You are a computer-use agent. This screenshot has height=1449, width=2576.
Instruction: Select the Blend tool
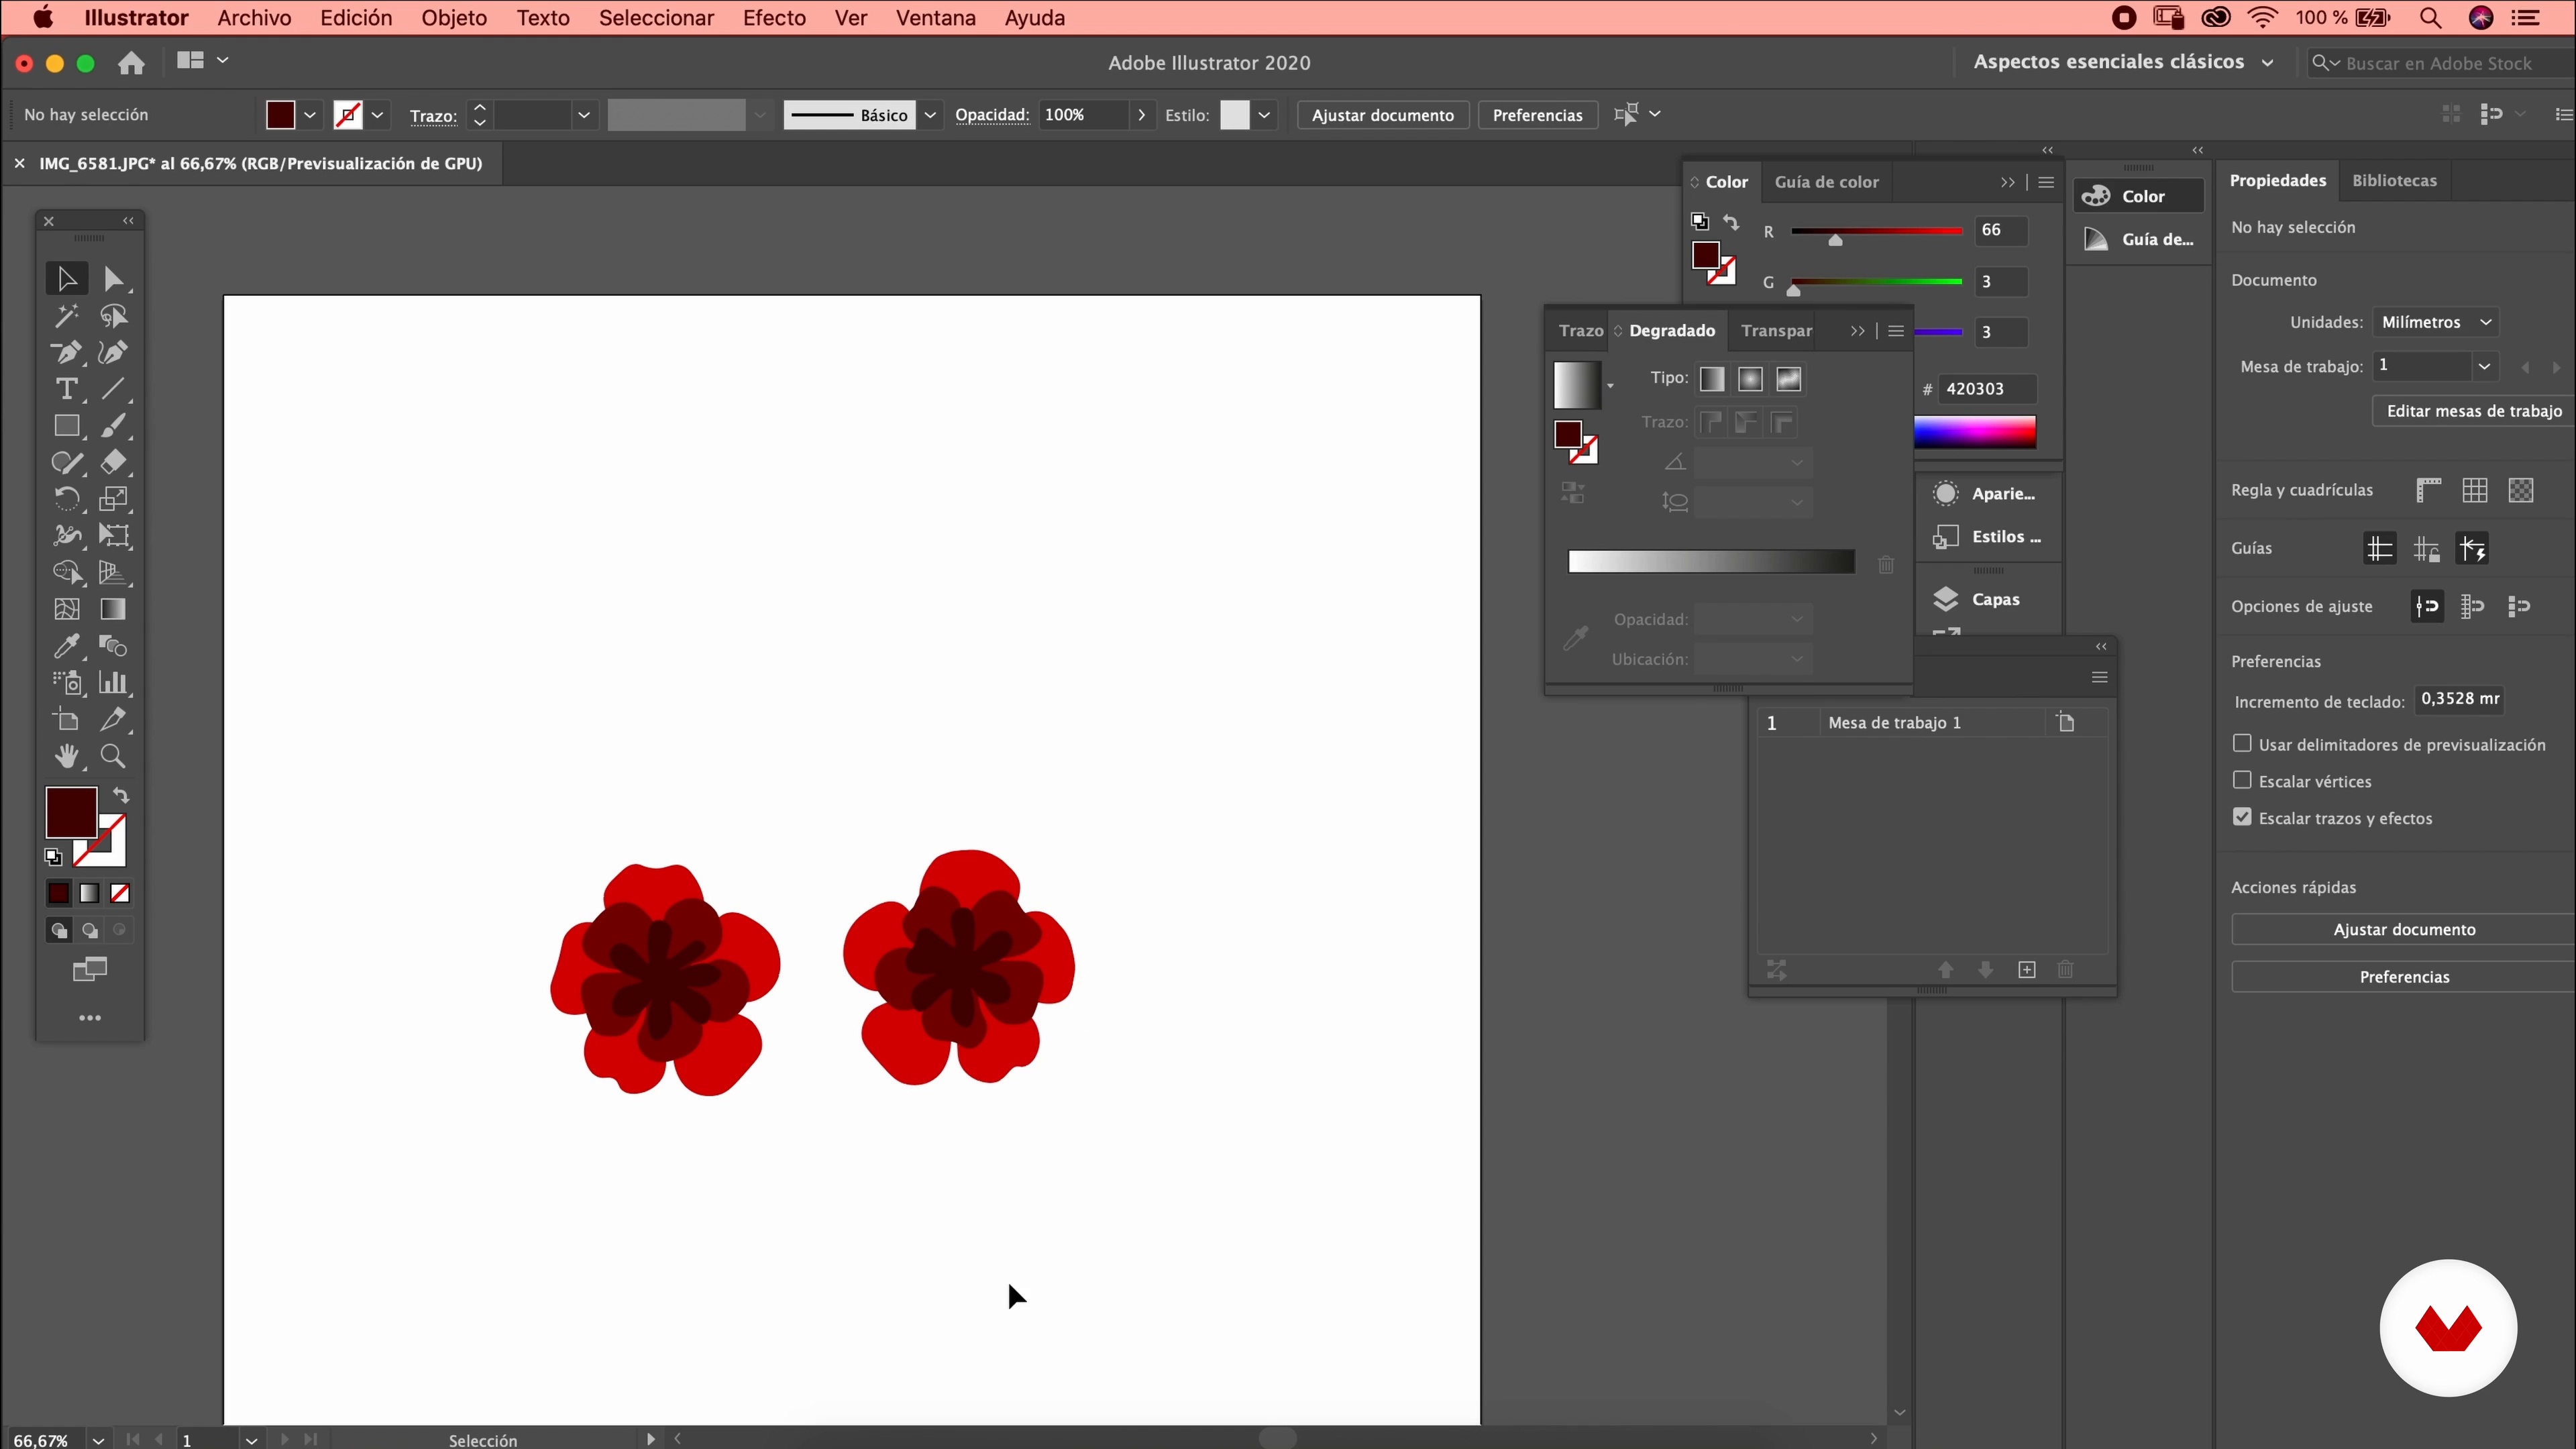(113, 646)
